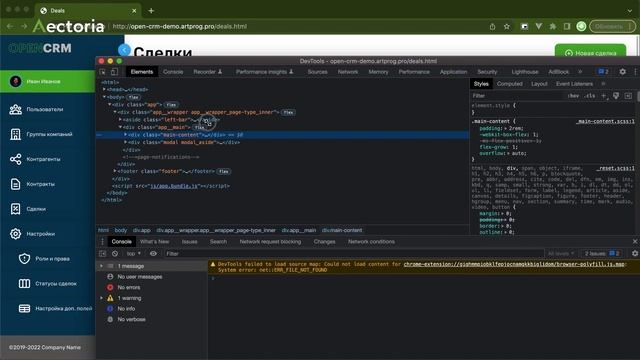Viewport: 640px width, 360px height.
Task: Open the extensions puzzle icon
Action: tap(553, 27)
